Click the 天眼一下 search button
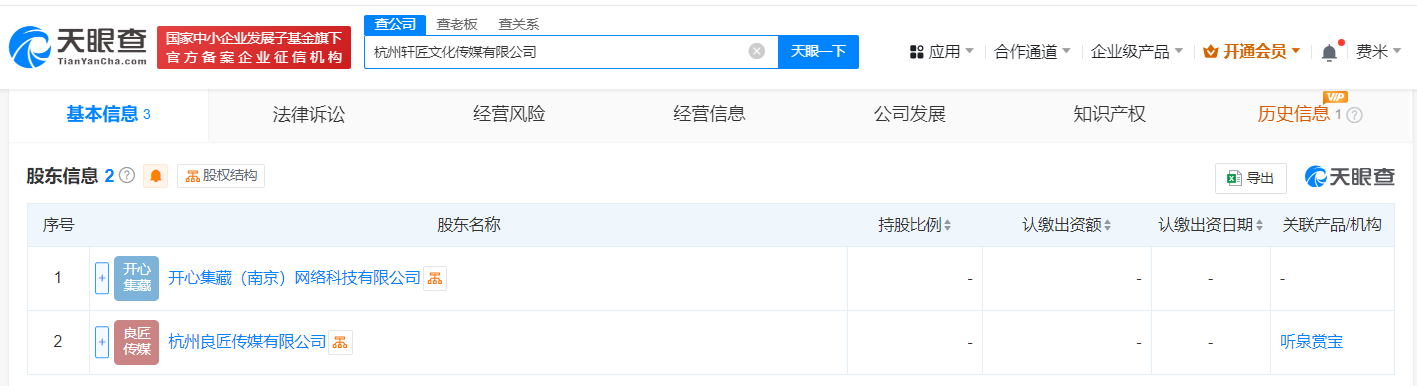The image size is (1417, 386). coord(819,51)
